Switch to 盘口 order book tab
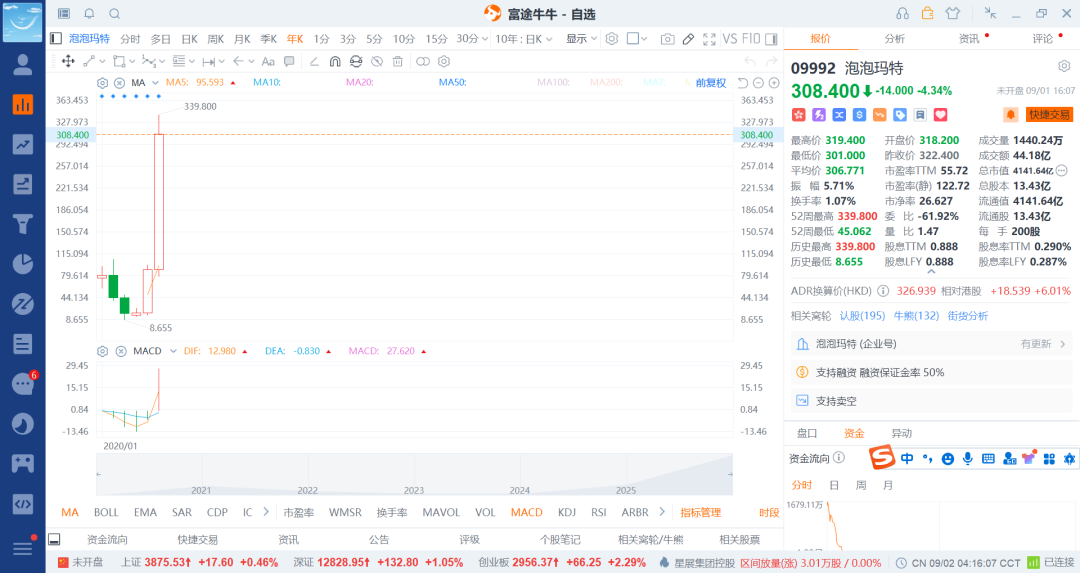The height and width of the screenshot is (573, 1080). pyautogui.click(x=807, y=433)
